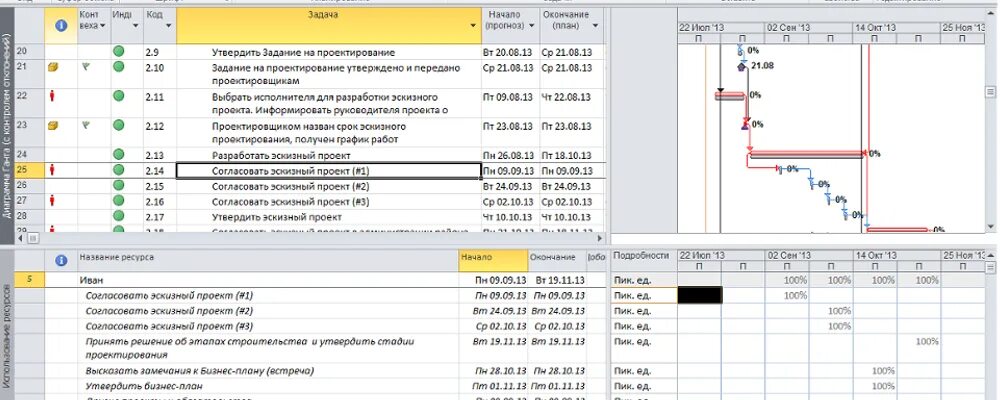Select row header 24

click(x=29, y=155)
